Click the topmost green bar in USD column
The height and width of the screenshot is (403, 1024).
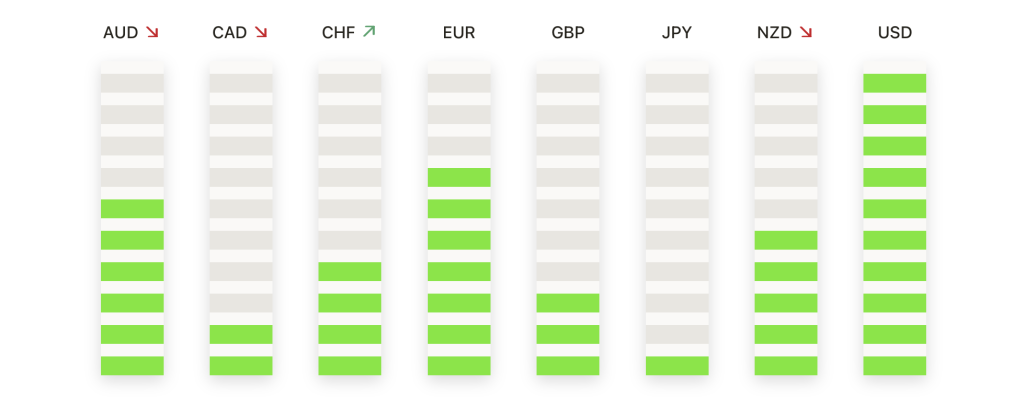895,83
